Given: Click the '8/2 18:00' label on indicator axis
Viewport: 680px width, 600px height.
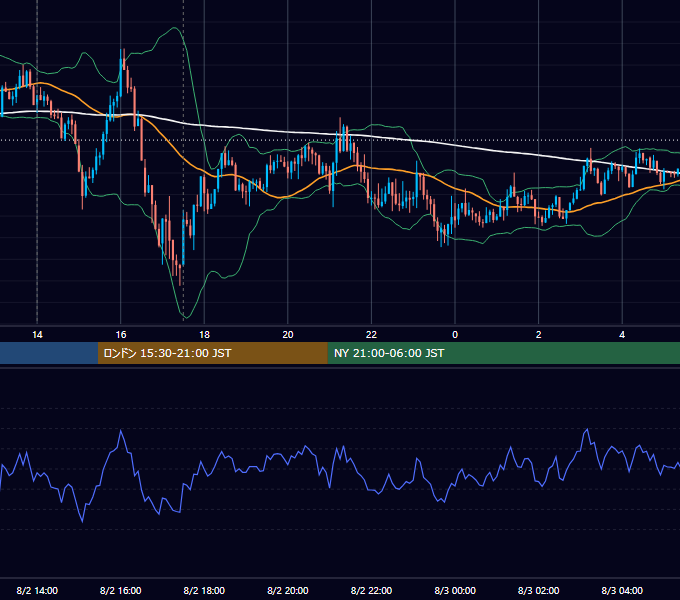Looking at the screenshot, I should click(x=204, y=590).
